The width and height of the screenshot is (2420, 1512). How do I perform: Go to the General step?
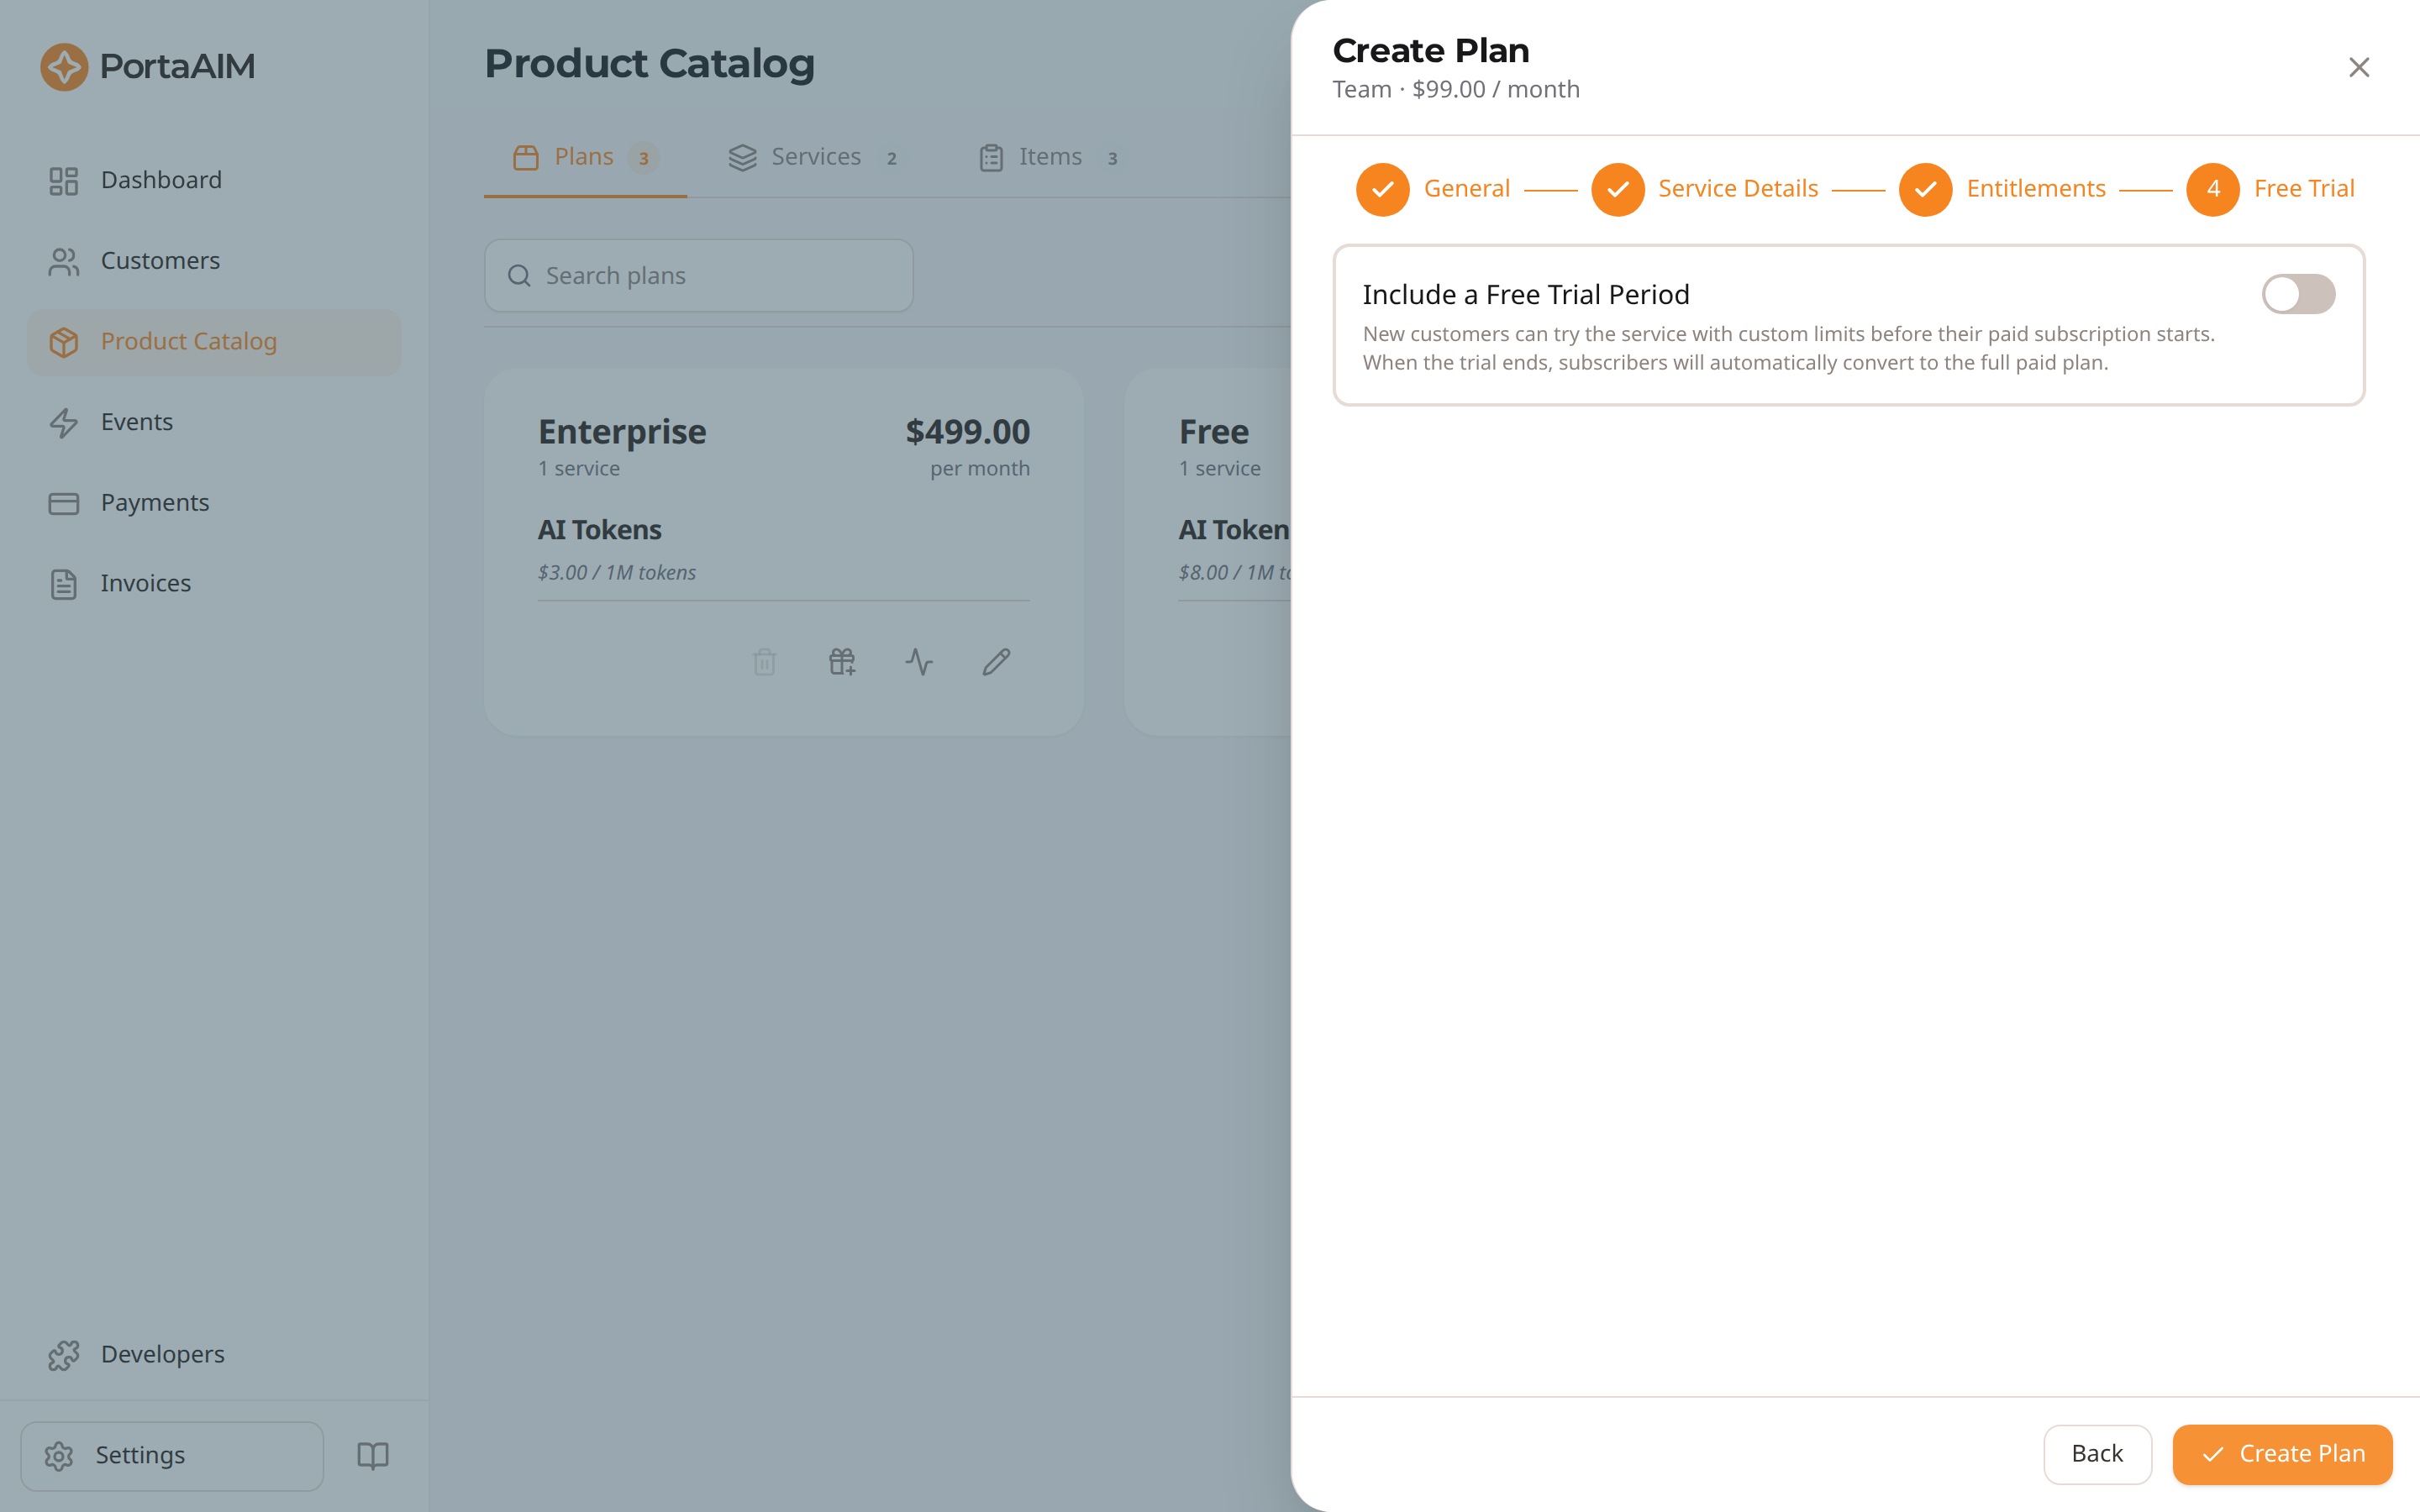[x=1432, y=189]
